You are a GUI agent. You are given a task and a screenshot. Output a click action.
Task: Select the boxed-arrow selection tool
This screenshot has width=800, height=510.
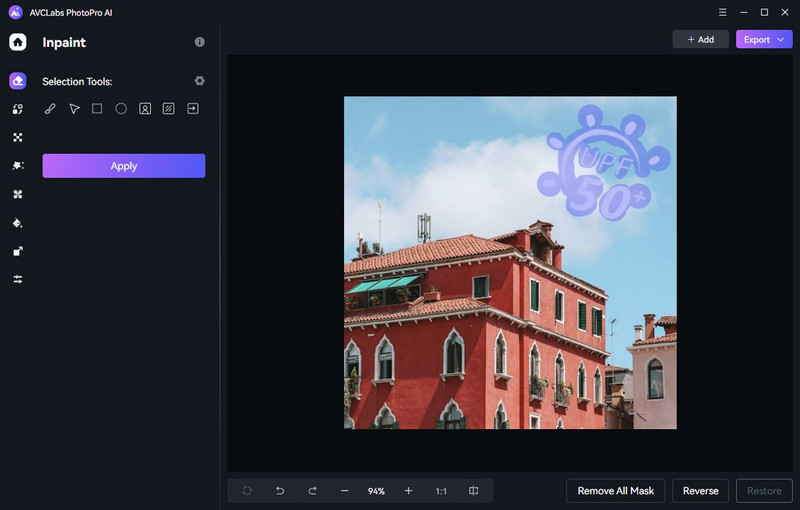click(193, 109)
